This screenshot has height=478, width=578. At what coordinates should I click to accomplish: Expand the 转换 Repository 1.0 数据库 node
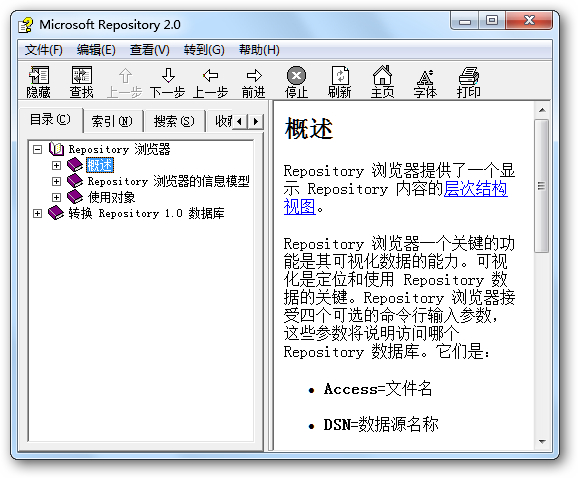[37, 213]
